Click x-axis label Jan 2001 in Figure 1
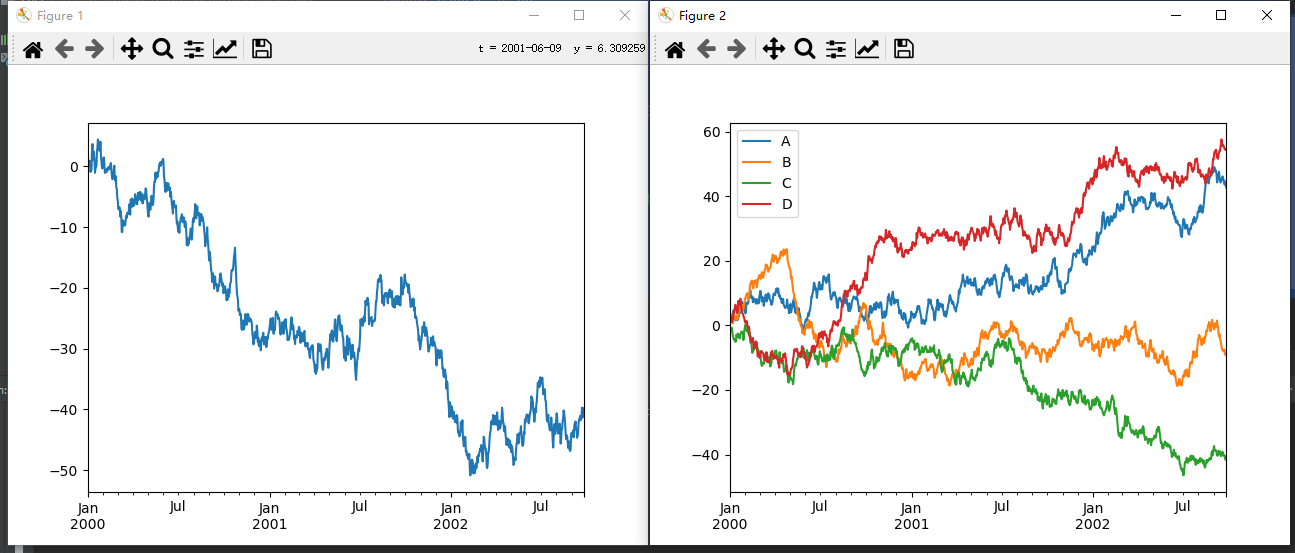This screenshot has height=553, width=1295. tap(269, 515)
